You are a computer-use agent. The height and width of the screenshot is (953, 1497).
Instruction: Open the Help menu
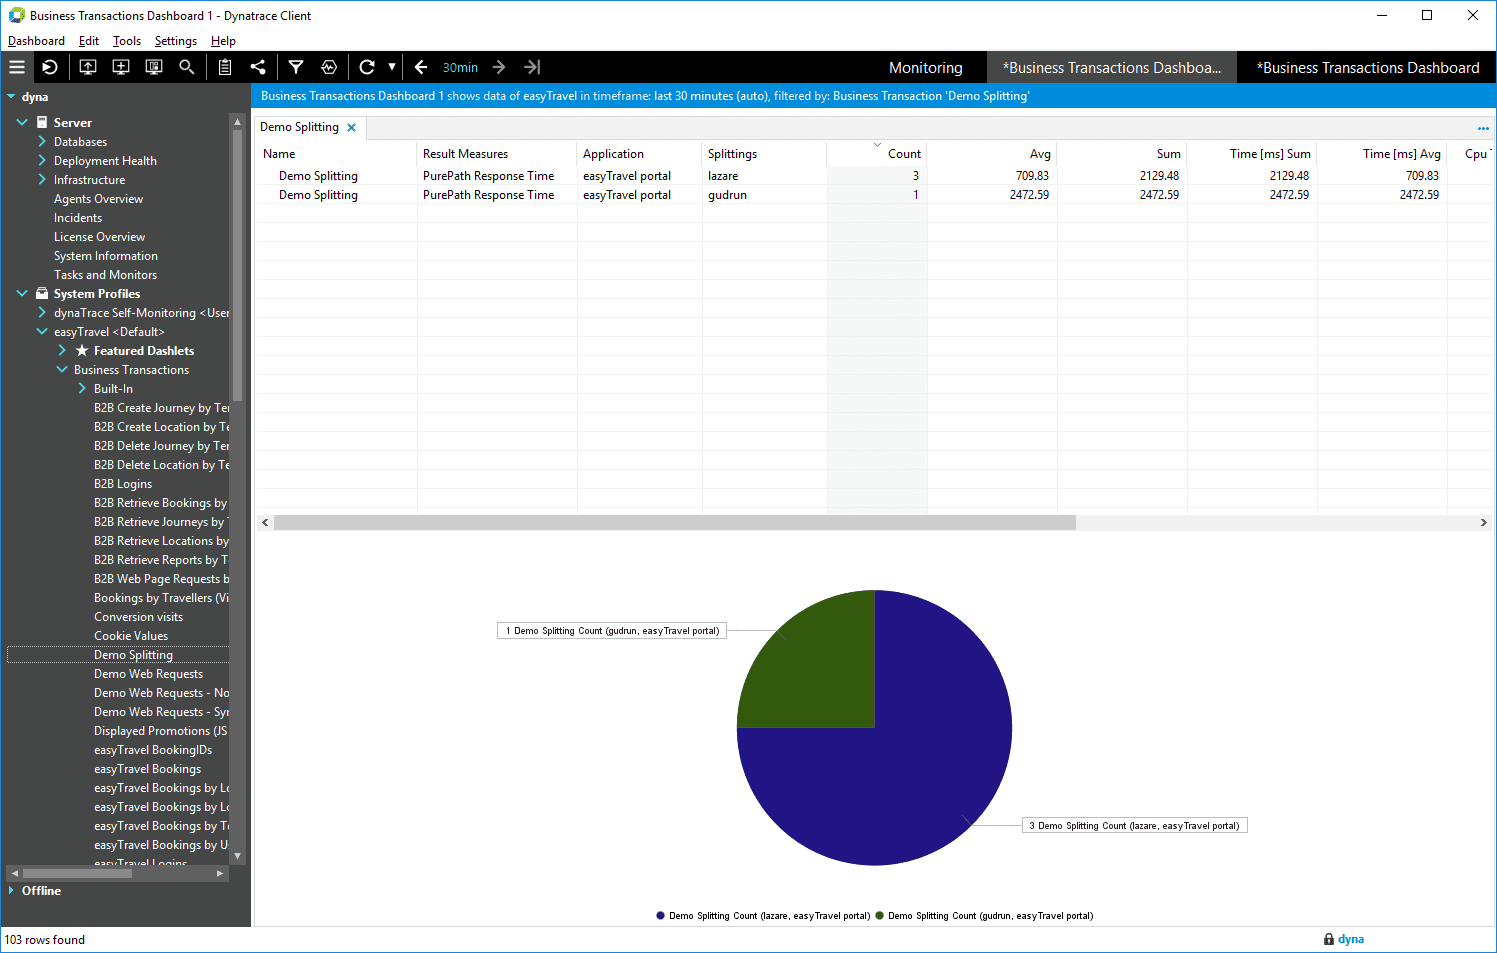point(223,41)
